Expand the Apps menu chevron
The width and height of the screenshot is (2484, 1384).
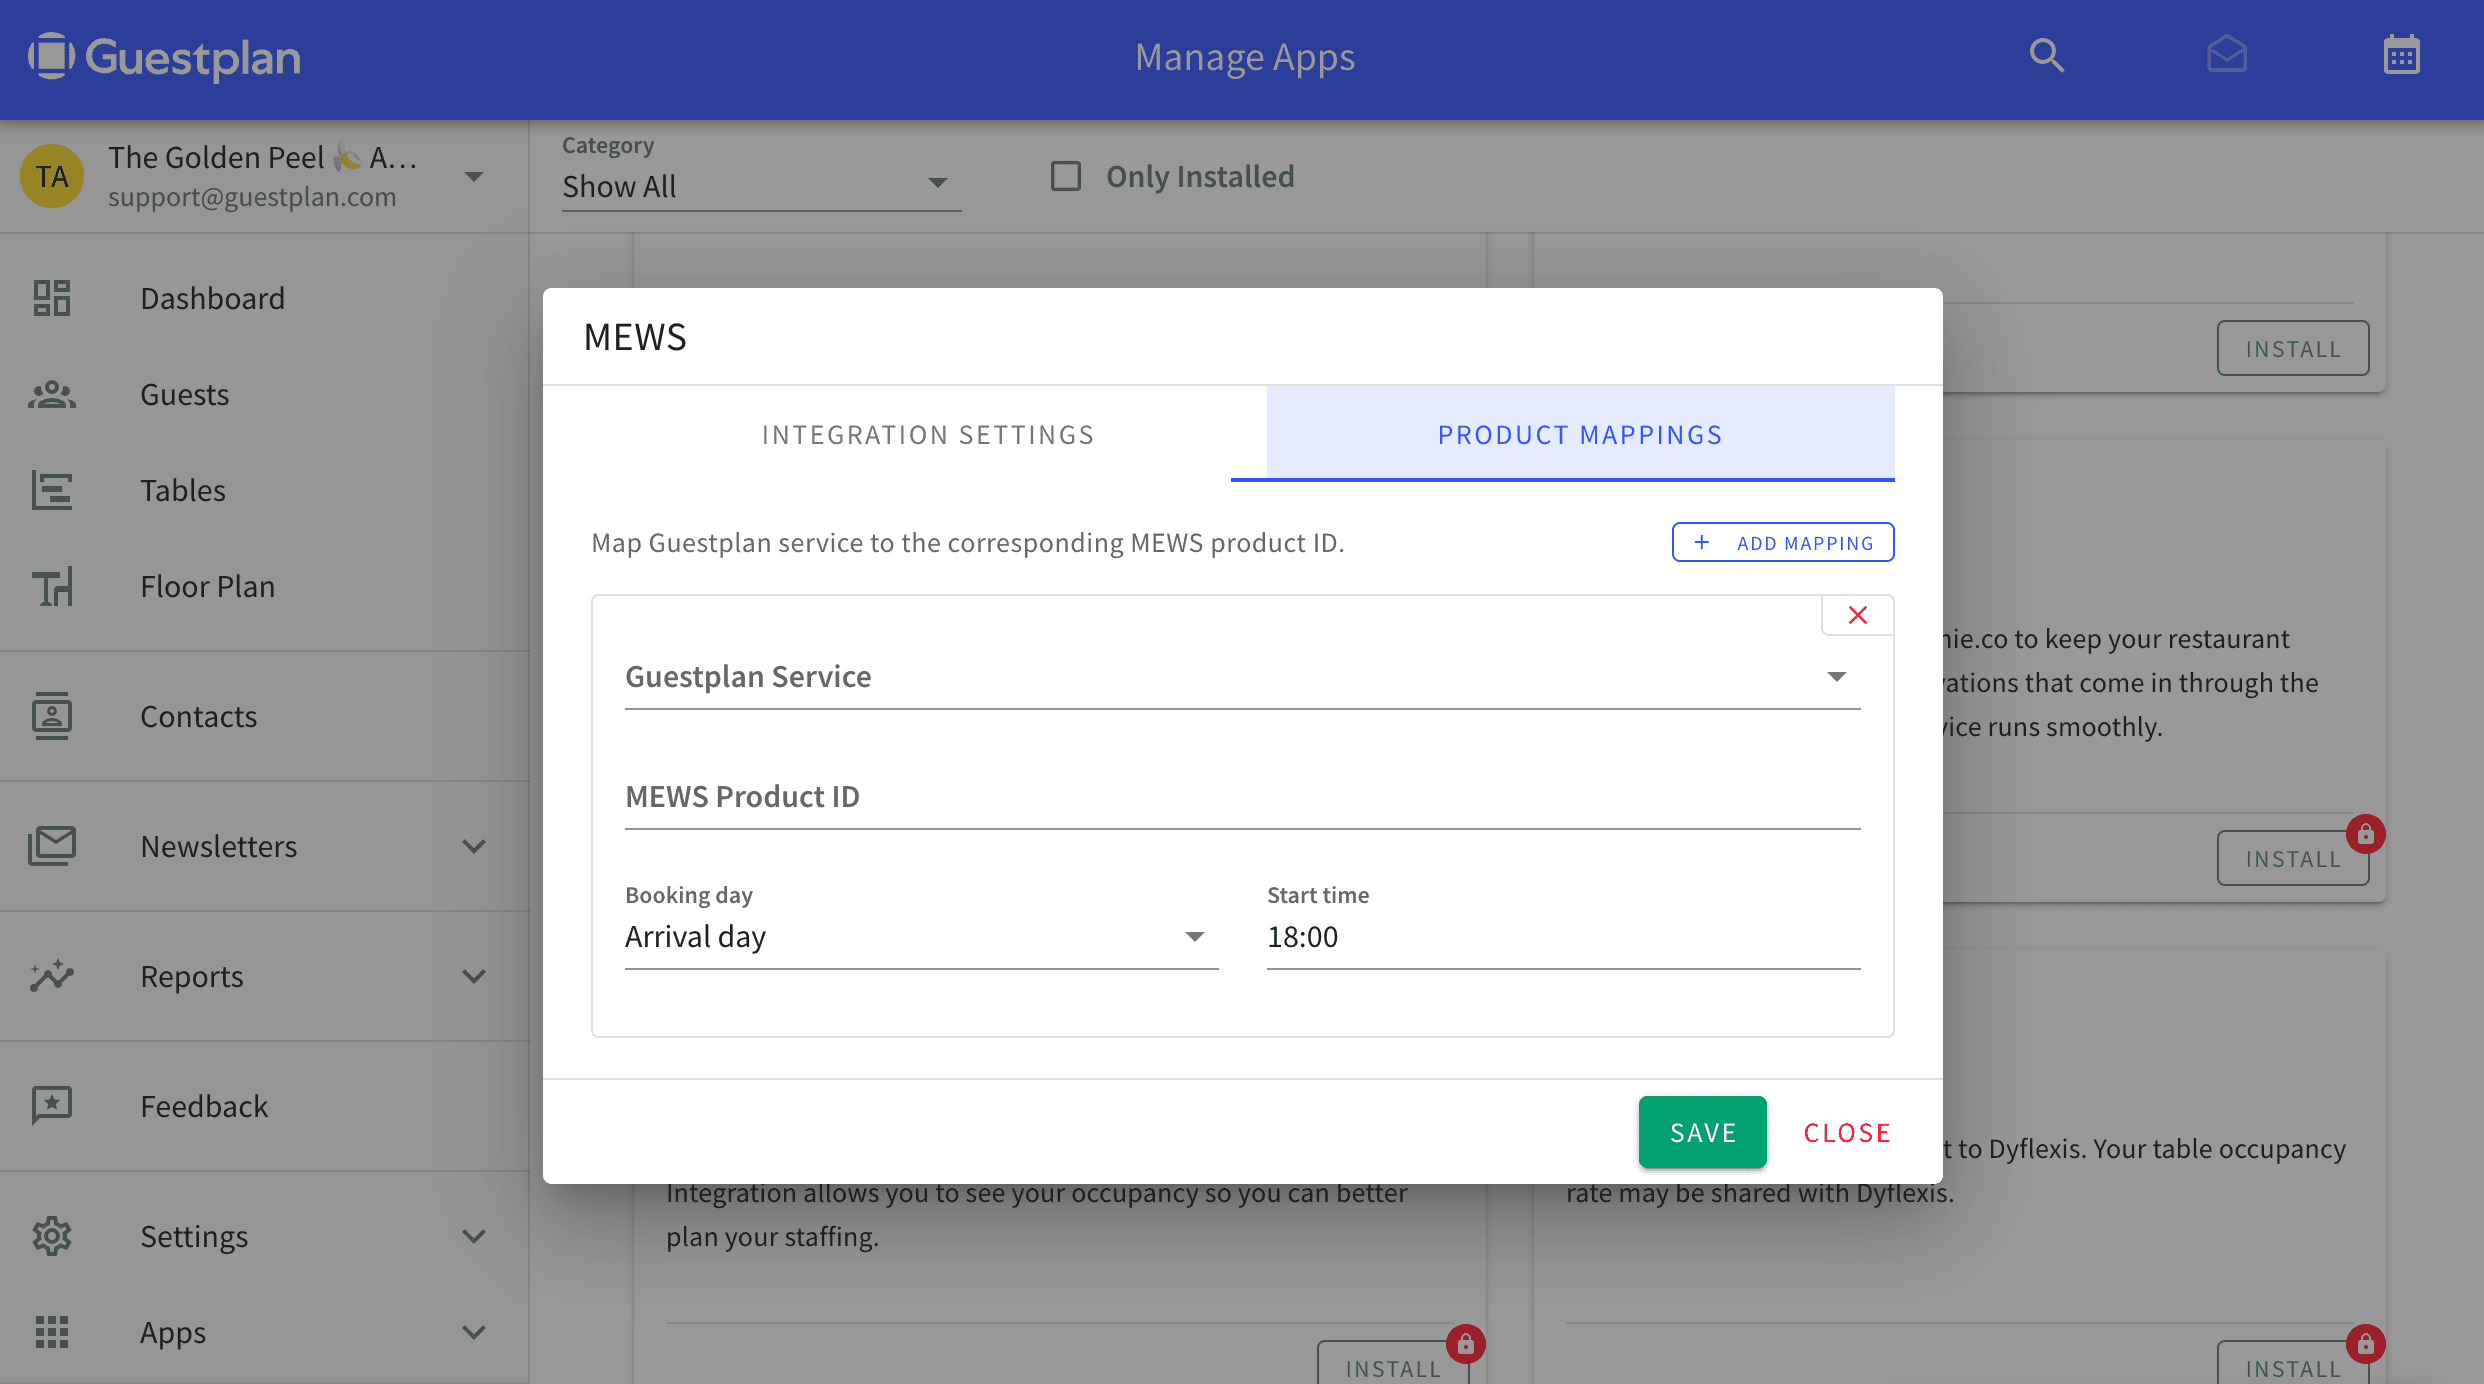(x=475, y=1332)
